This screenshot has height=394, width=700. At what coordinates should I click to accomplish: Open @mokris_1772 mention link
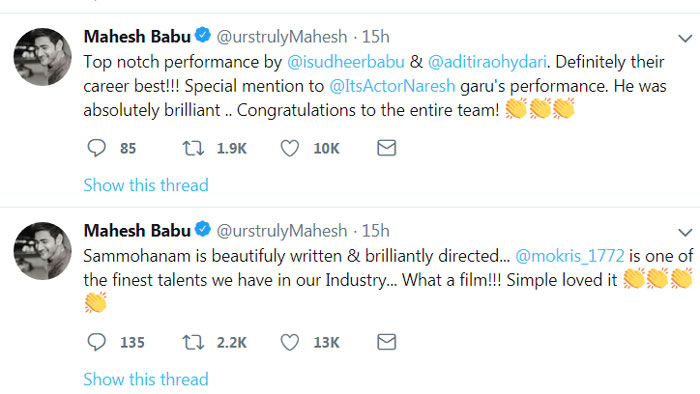click(x=570, y=256)
